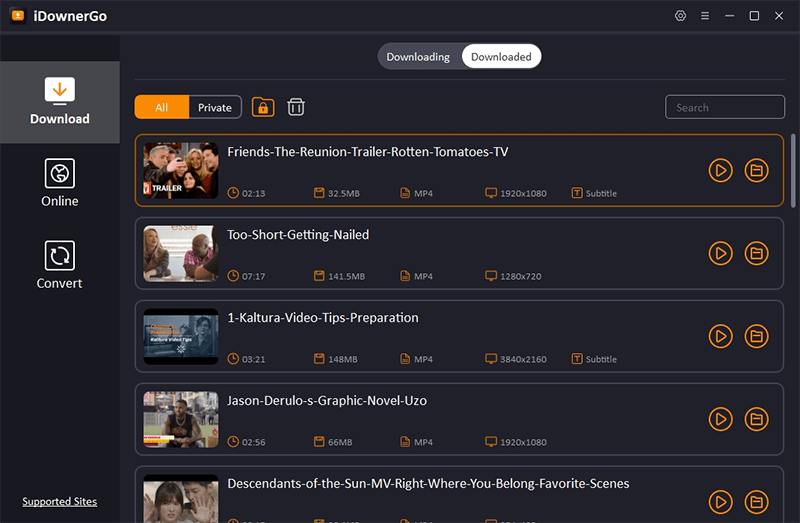Play the Too-Short-Getting-Nailed video

[x=720, y=253]
